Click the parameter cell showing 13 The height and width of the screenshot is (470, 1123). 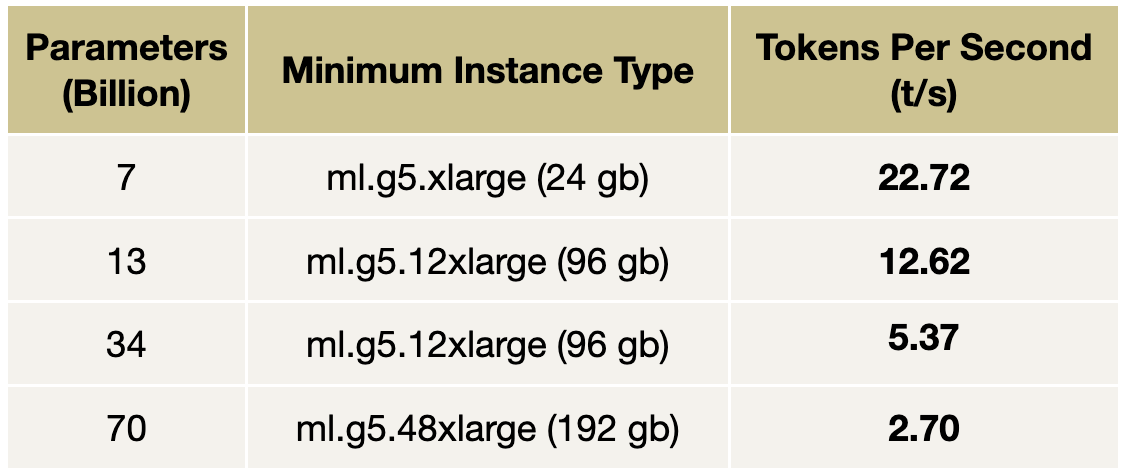tap(126, 262)
